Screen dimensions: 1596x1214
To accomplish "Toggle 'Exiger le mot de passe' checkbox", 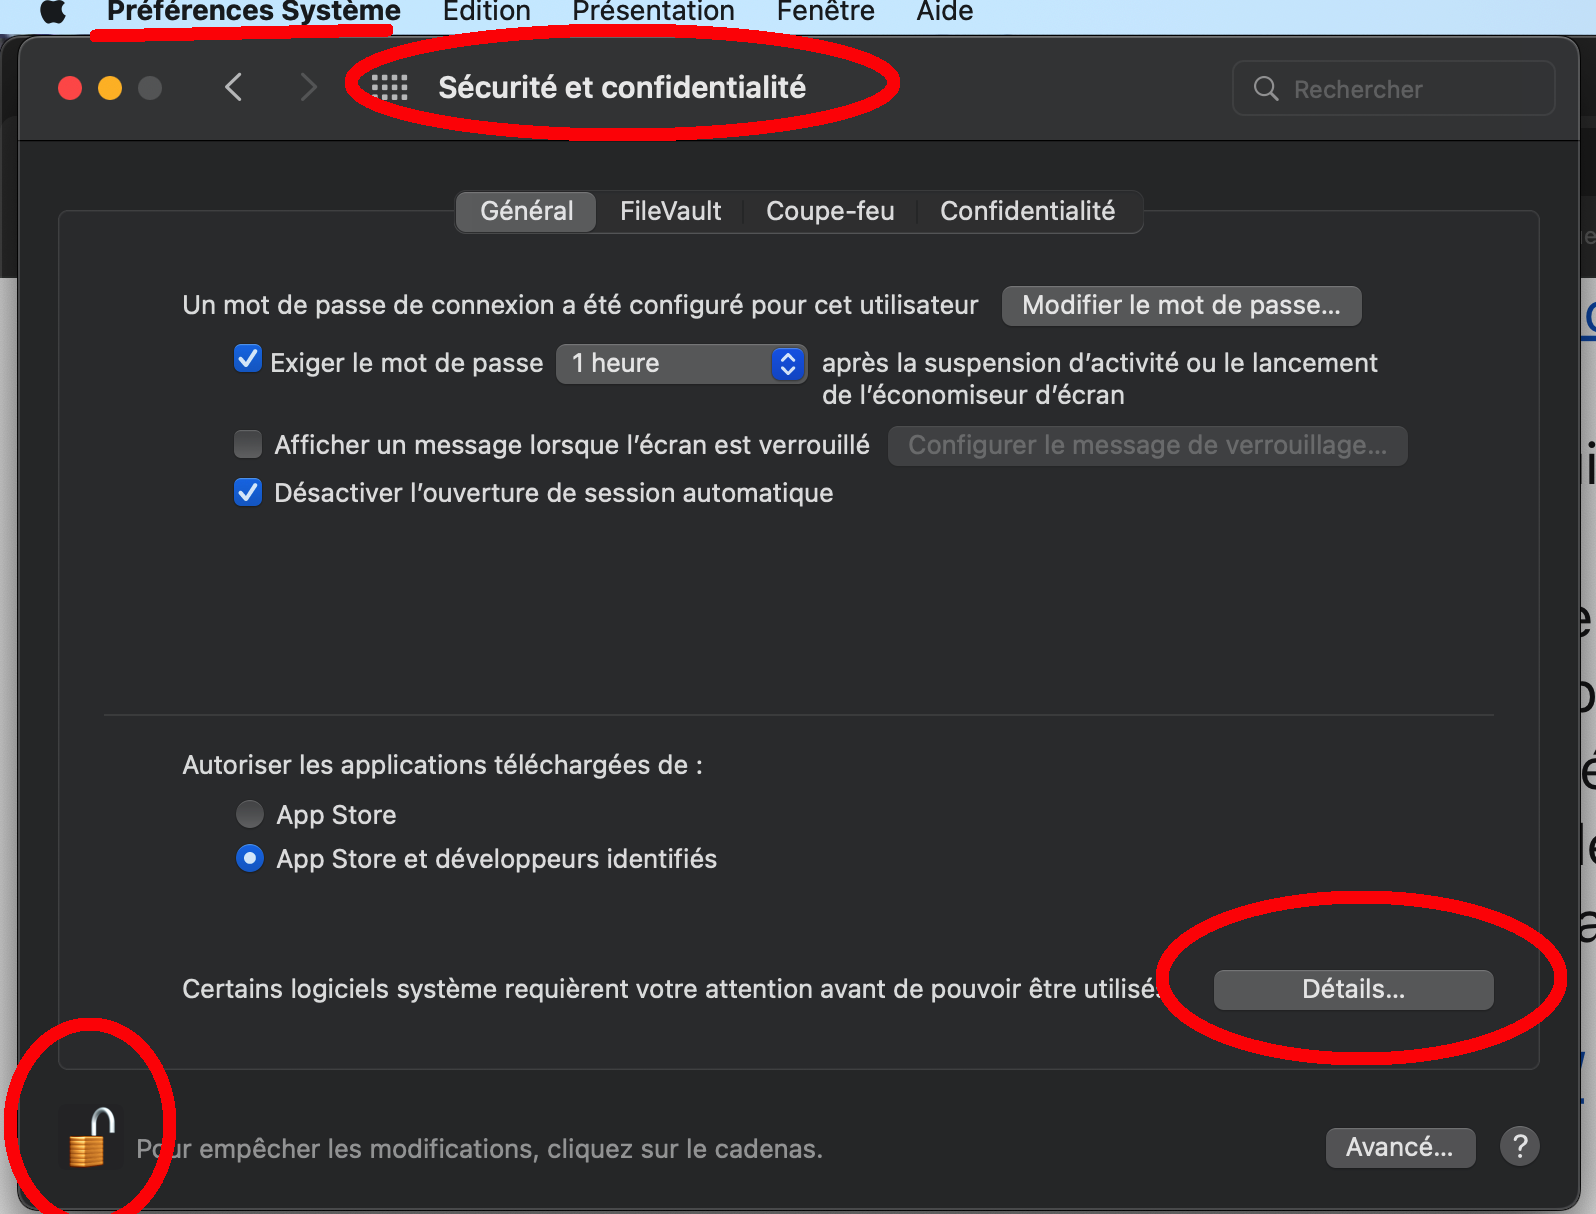I will point(248,359).
